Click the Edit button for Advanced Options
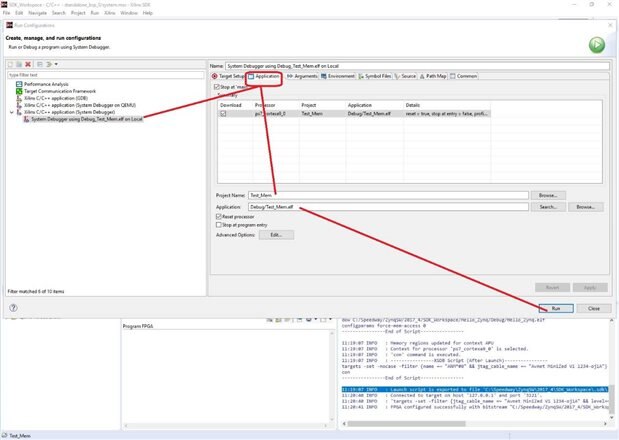 tap(275, 235)
